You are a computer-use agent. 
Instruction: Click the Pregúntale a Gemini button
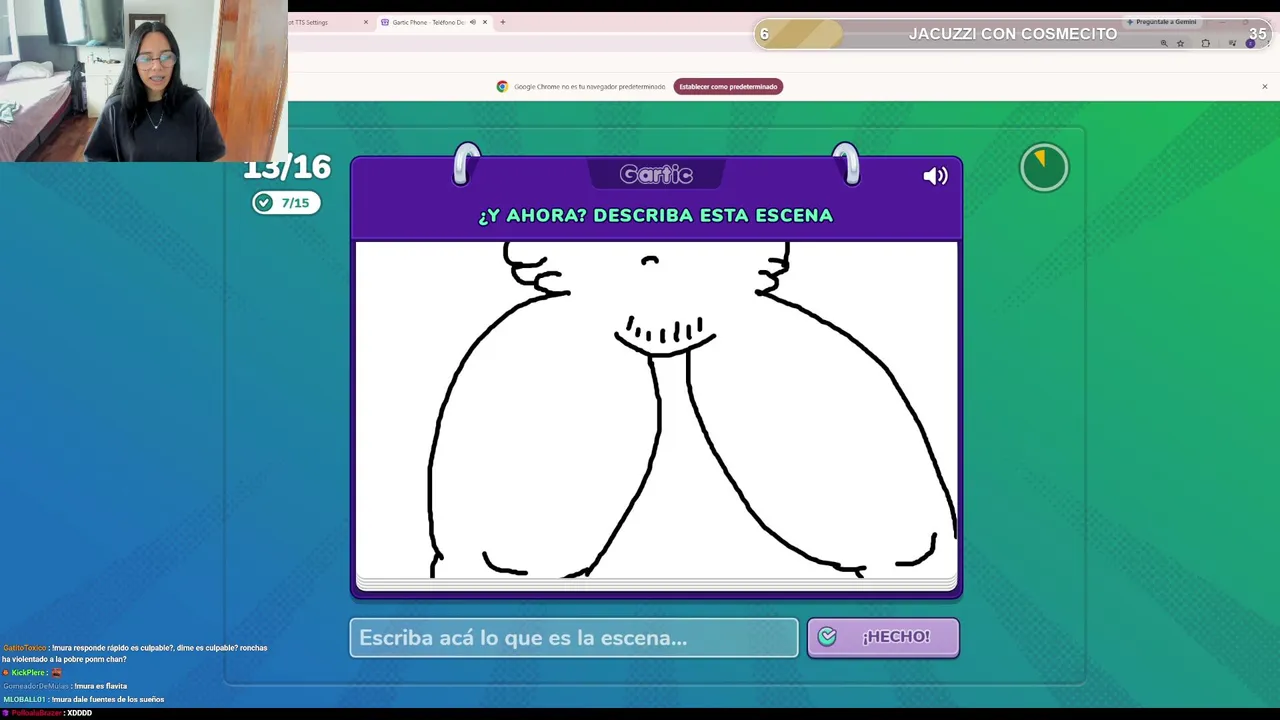[1161, 22]
